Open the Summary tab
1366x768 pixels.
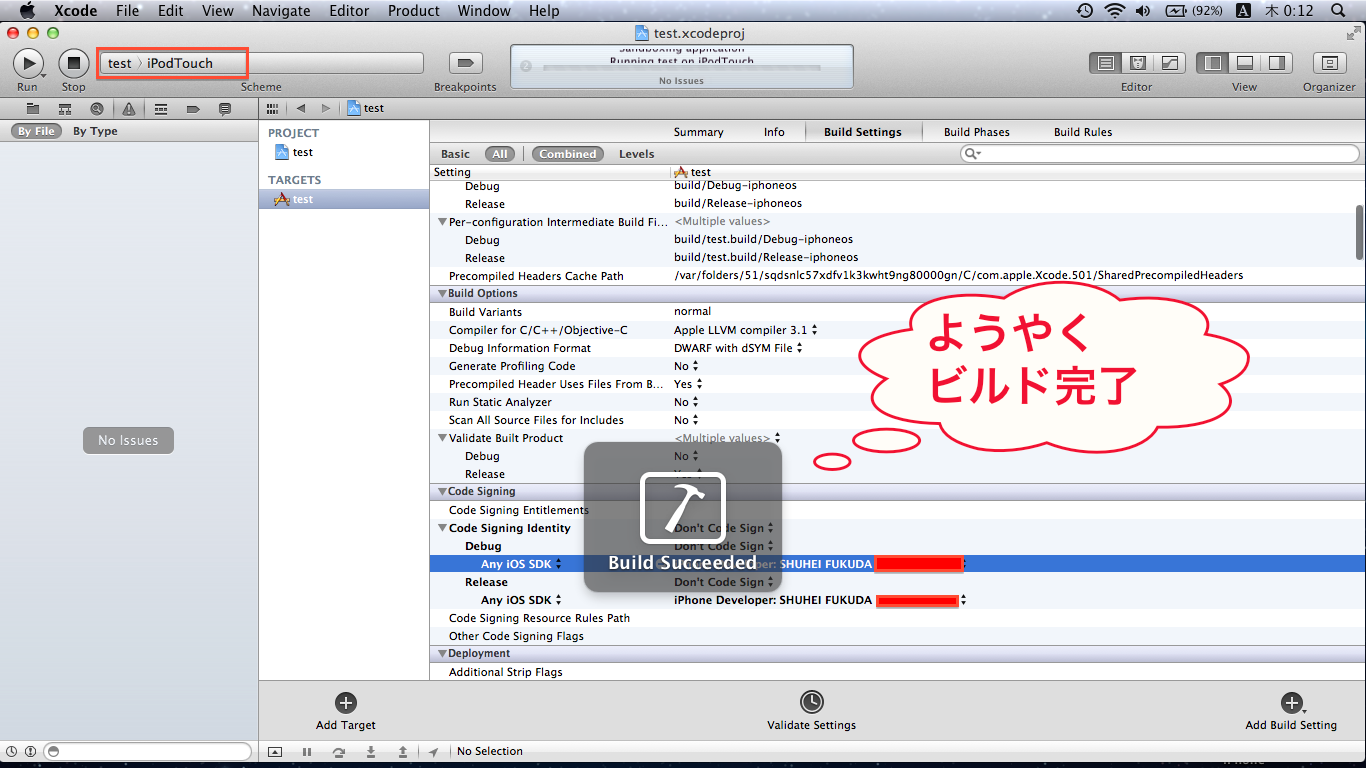click(x=698, y=132)
